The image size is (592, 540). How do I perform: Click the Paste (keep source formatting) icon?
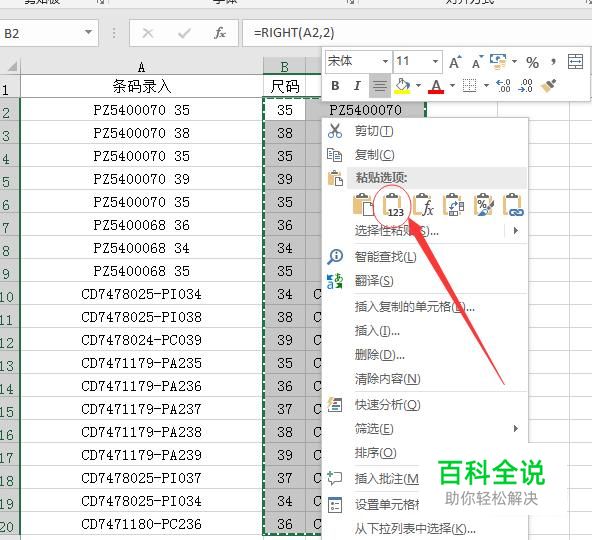tap(363, 204)
